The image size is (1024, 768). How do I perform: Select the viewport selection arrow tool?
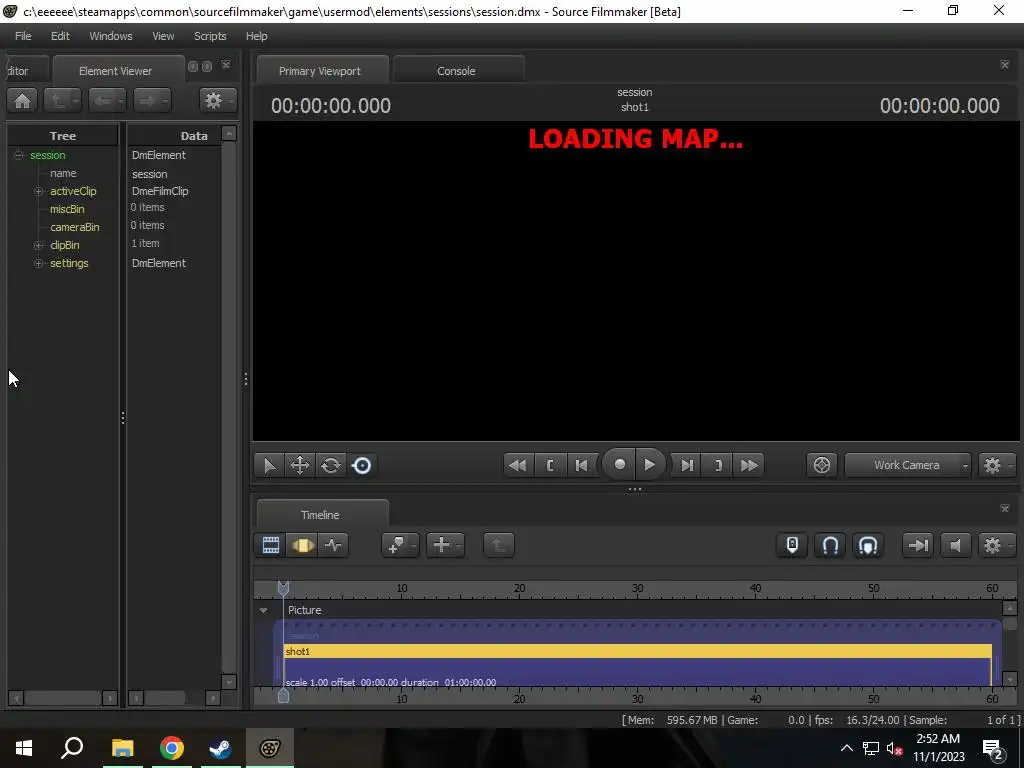pos(269,466)
